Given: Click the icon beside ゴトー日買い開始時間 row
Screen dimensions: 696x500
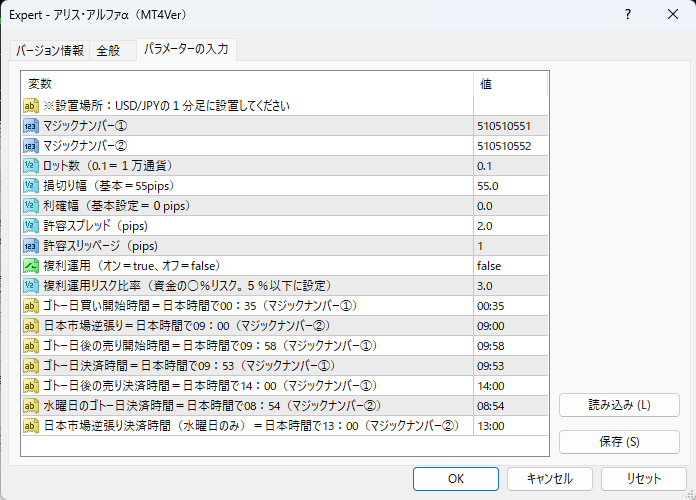Looking at the screenshot, I should [31, 306].
